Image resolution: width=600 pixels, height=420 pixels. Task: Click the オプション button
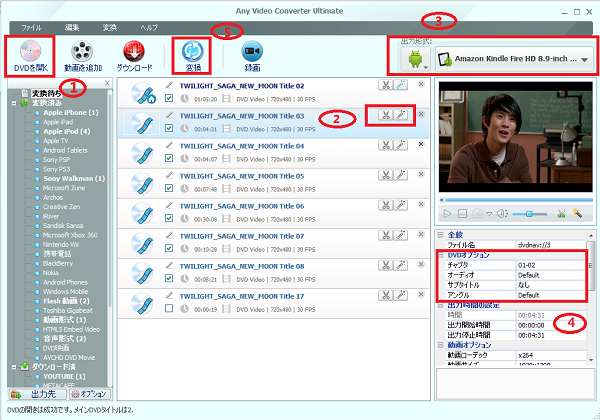[90, 394]
